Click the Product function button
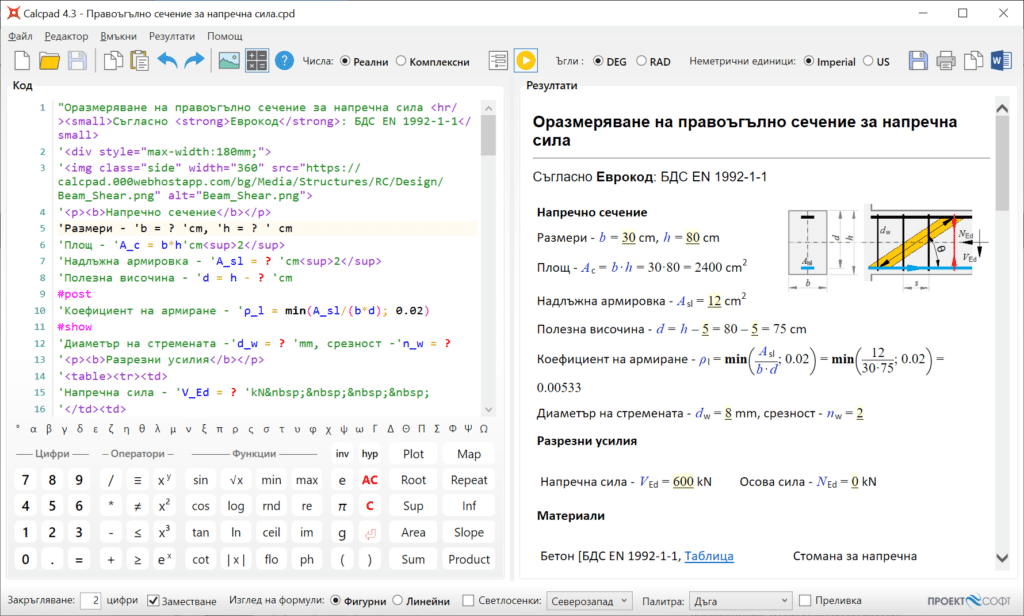This screenshot has height=616, width=1024. pos(469,560)
